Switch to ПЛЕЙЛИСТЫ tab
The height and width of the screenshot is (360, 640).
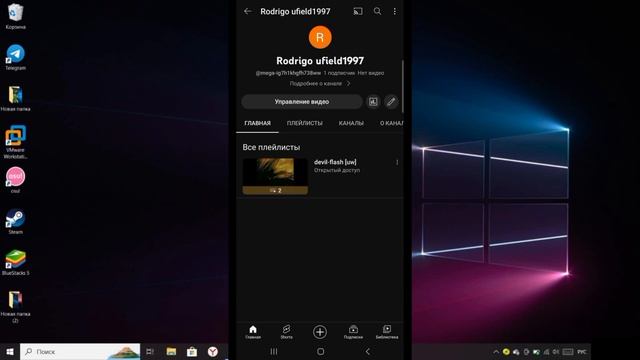(304, 123)
